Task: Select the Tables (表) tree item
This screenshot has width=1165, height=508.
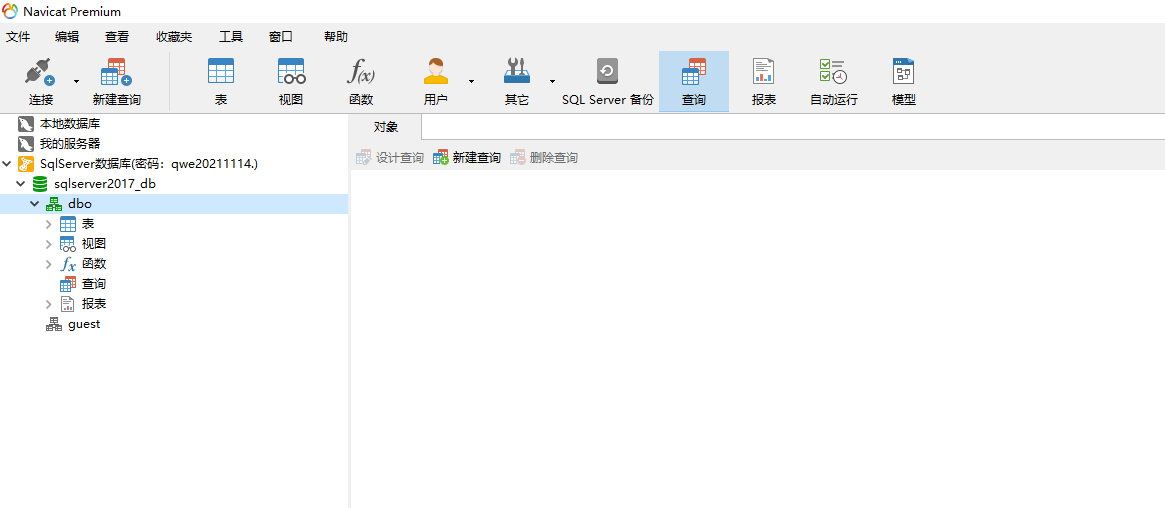Action: click(88, 224)
